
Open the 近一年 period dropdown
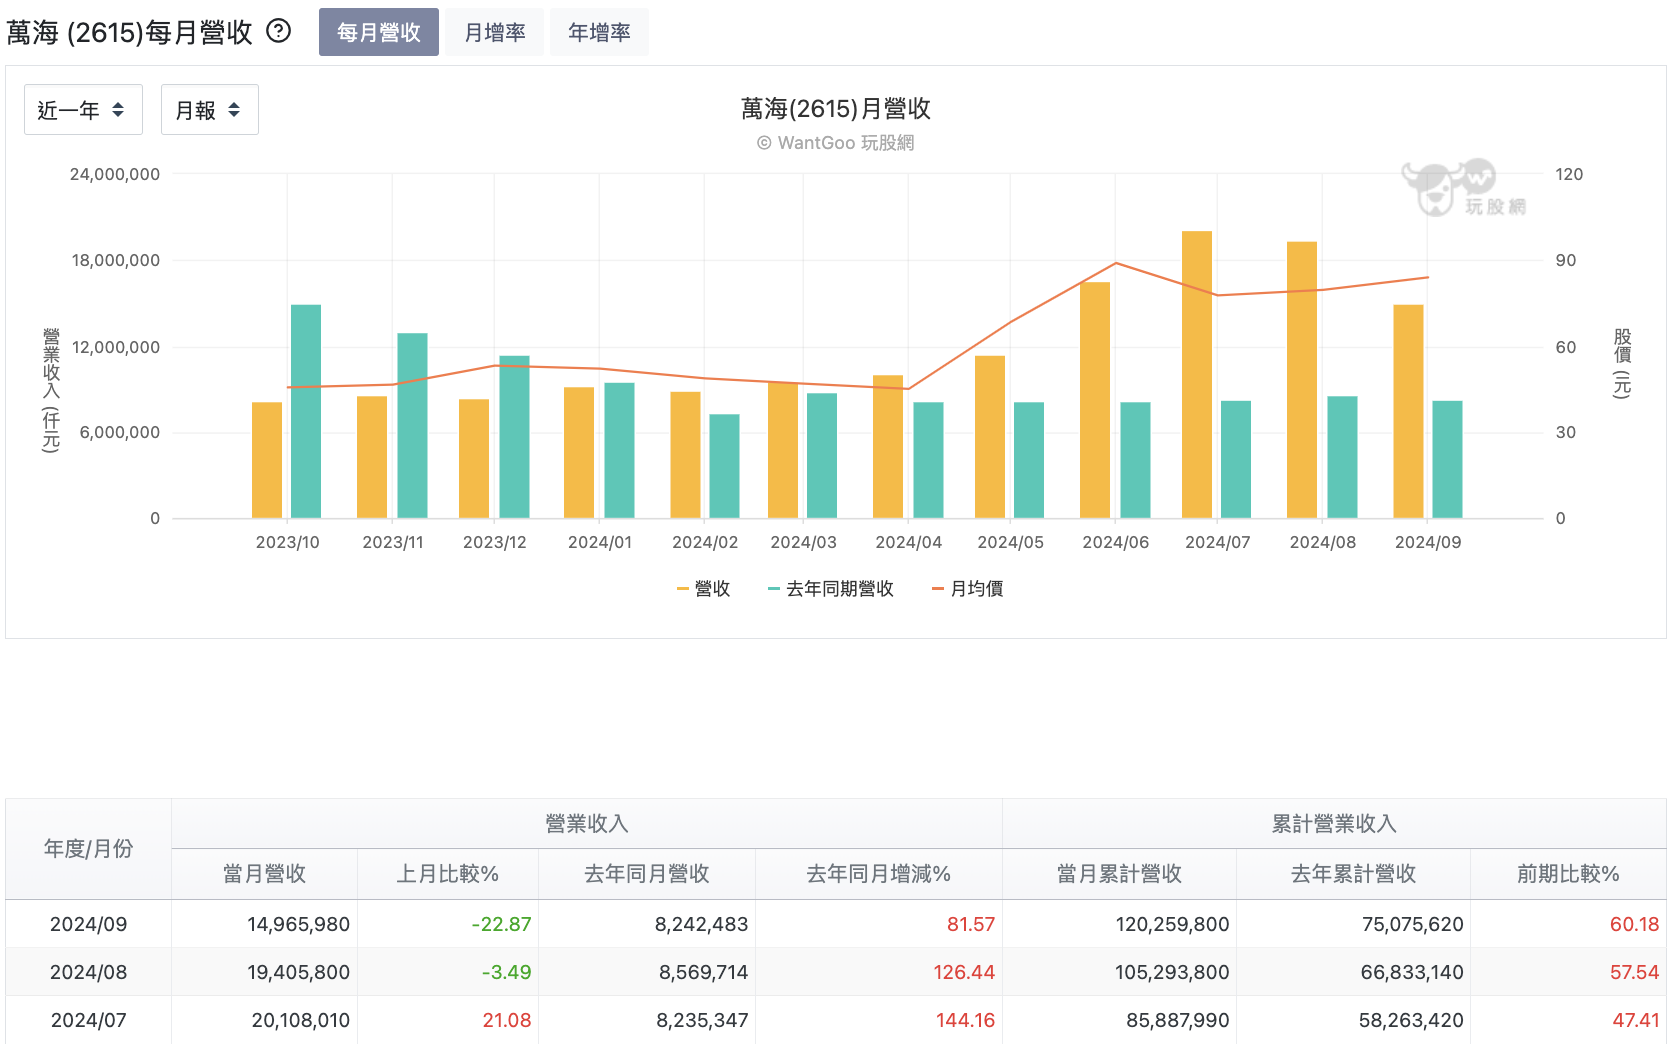click(x=83, y=110)
